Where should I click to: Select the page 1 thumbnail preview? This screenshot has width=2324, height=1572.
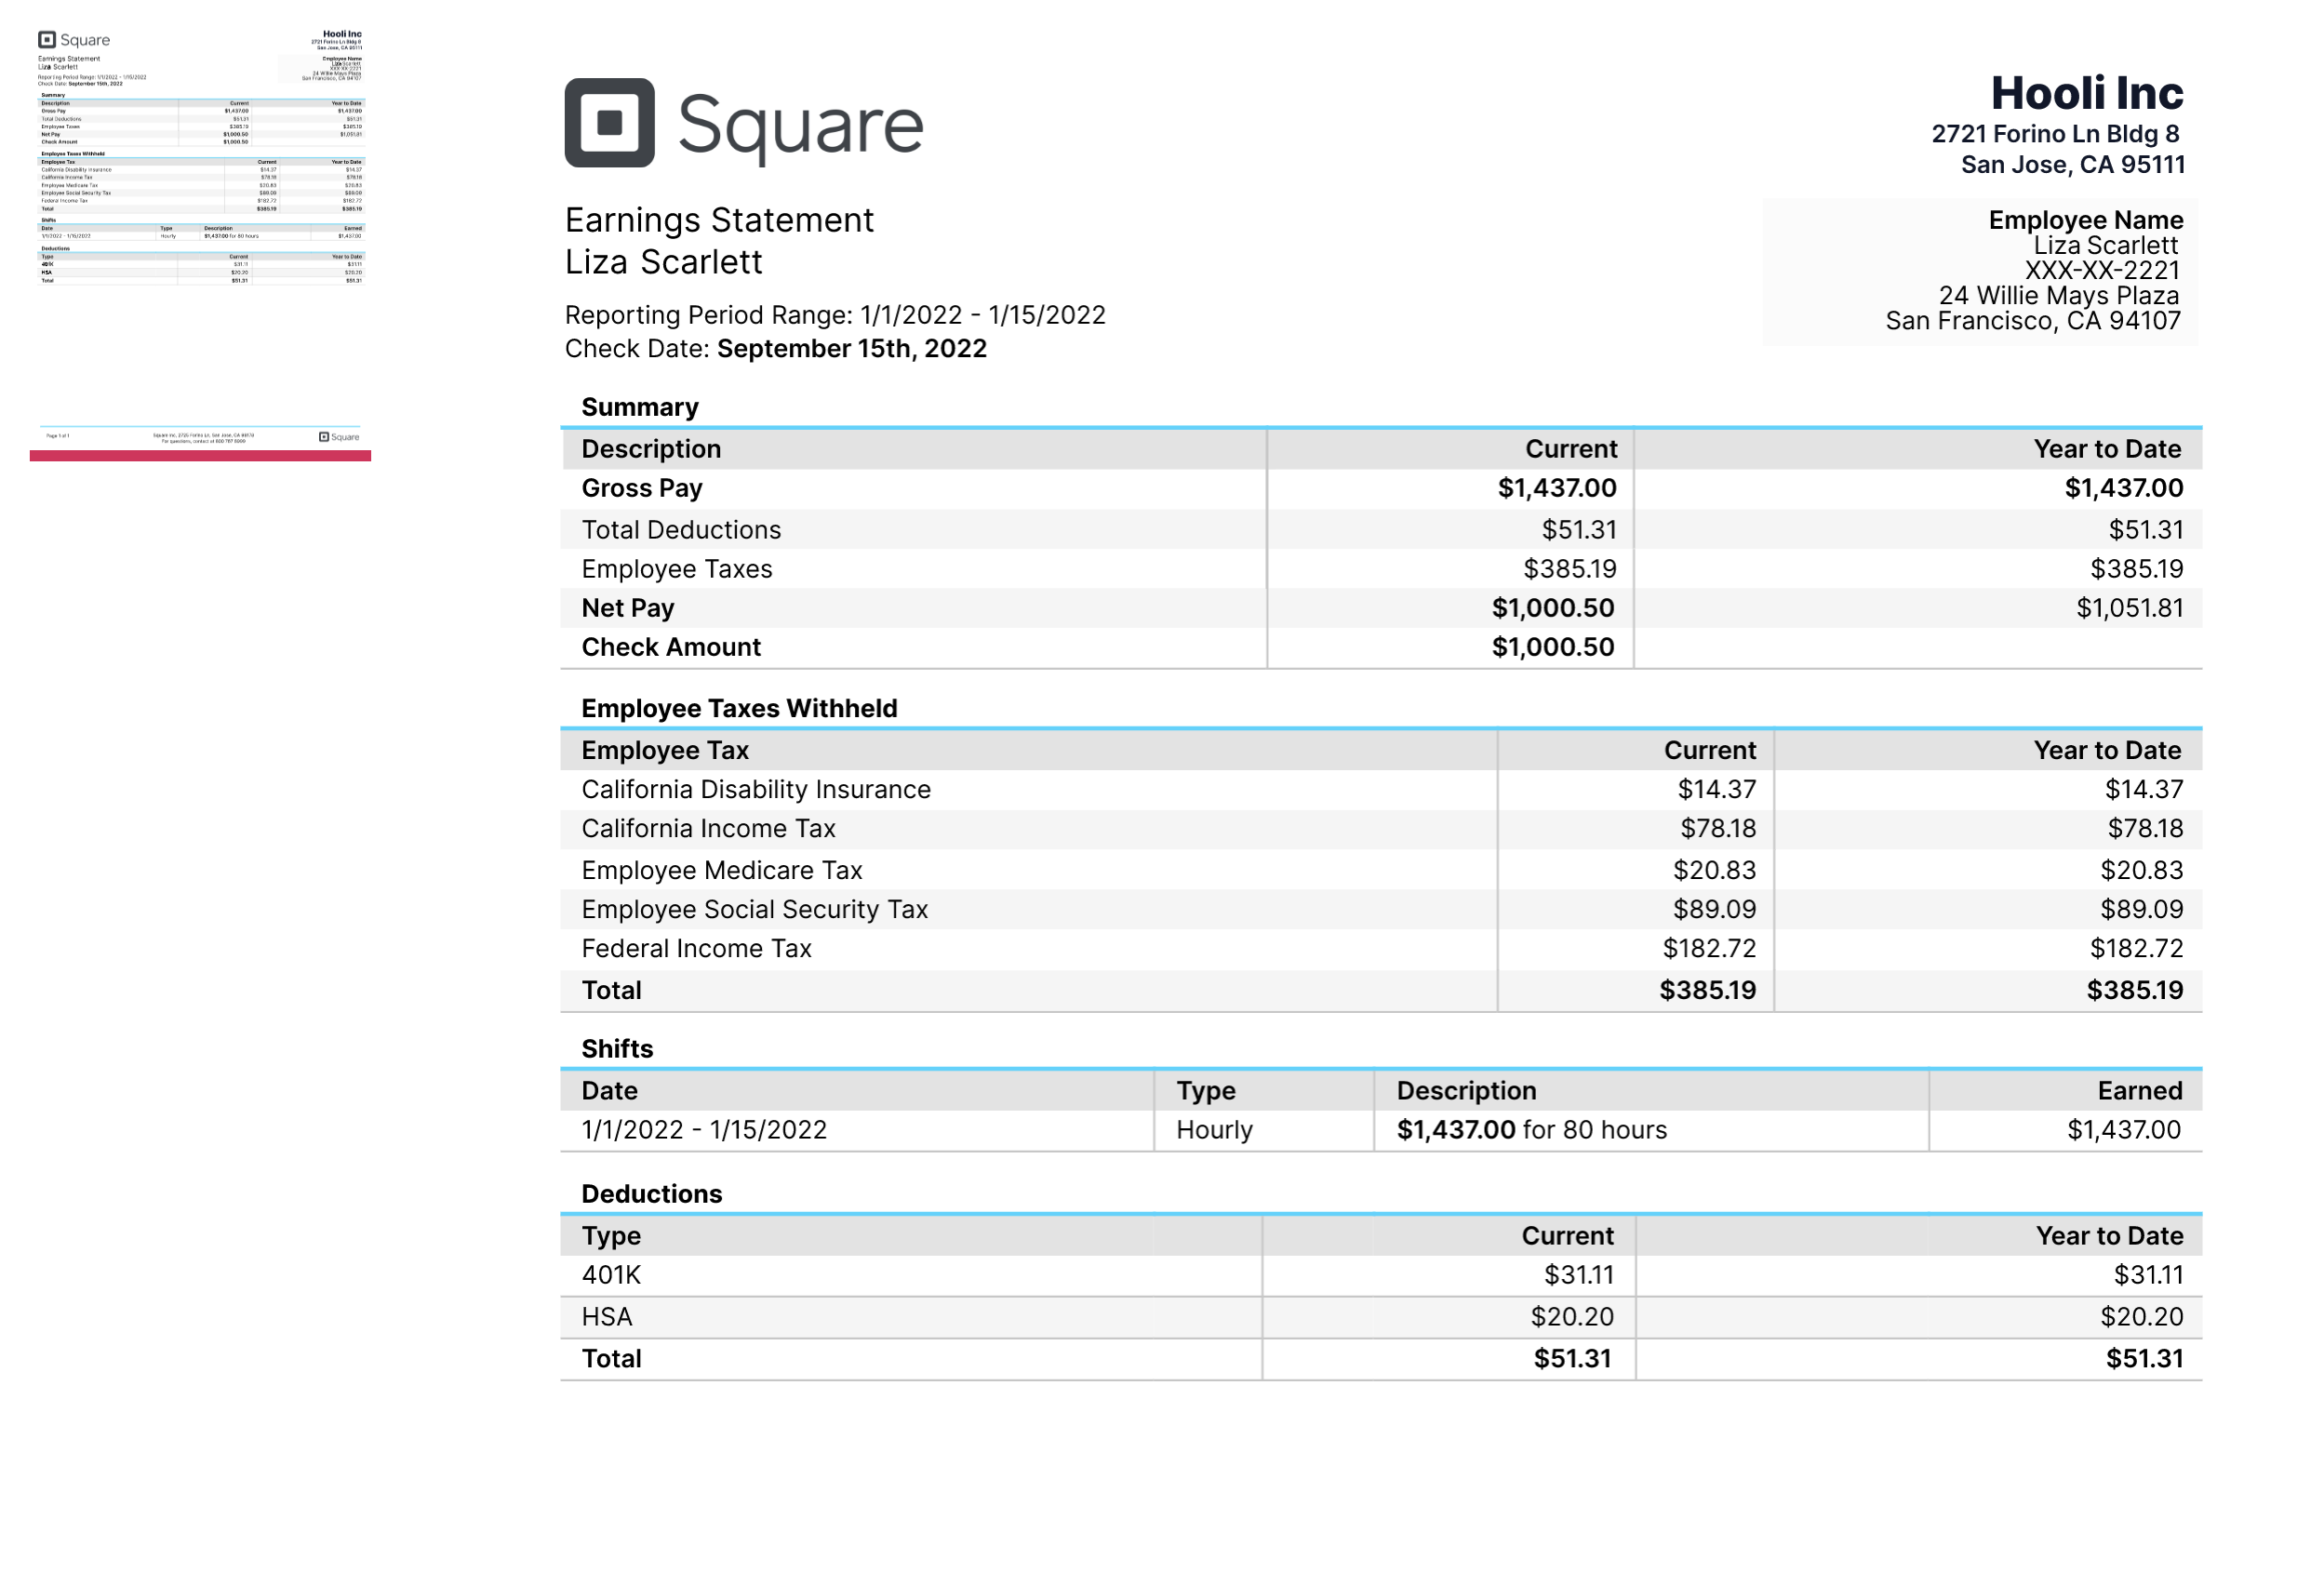(200, 243)
